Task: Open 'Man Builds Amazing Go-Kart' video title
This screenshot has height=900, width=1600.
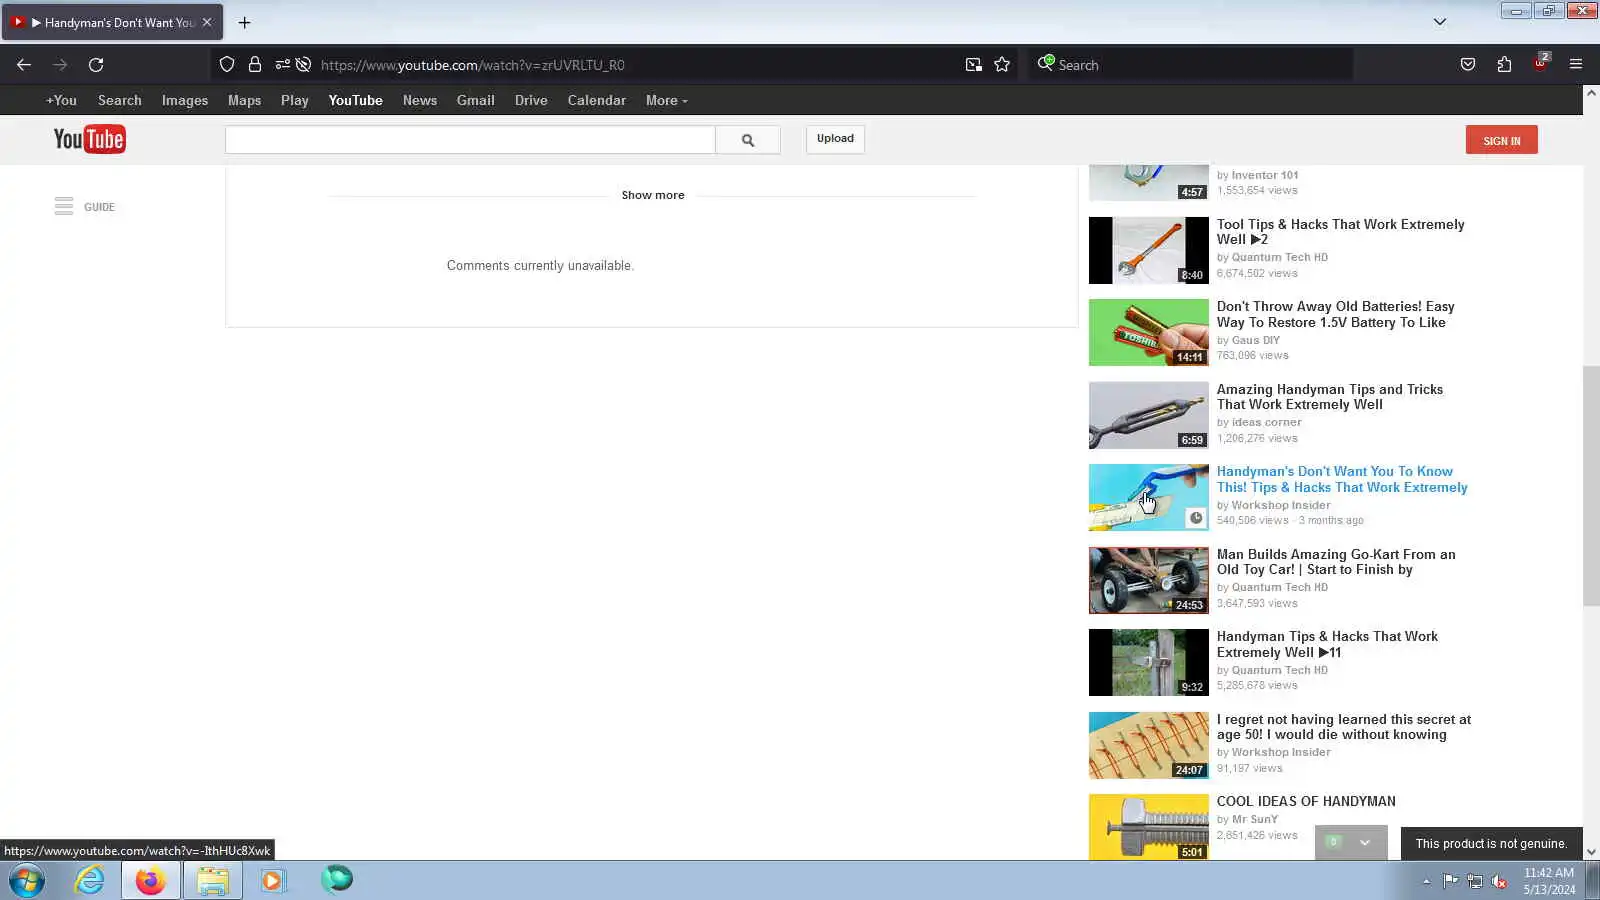Action: (1336, 562)
